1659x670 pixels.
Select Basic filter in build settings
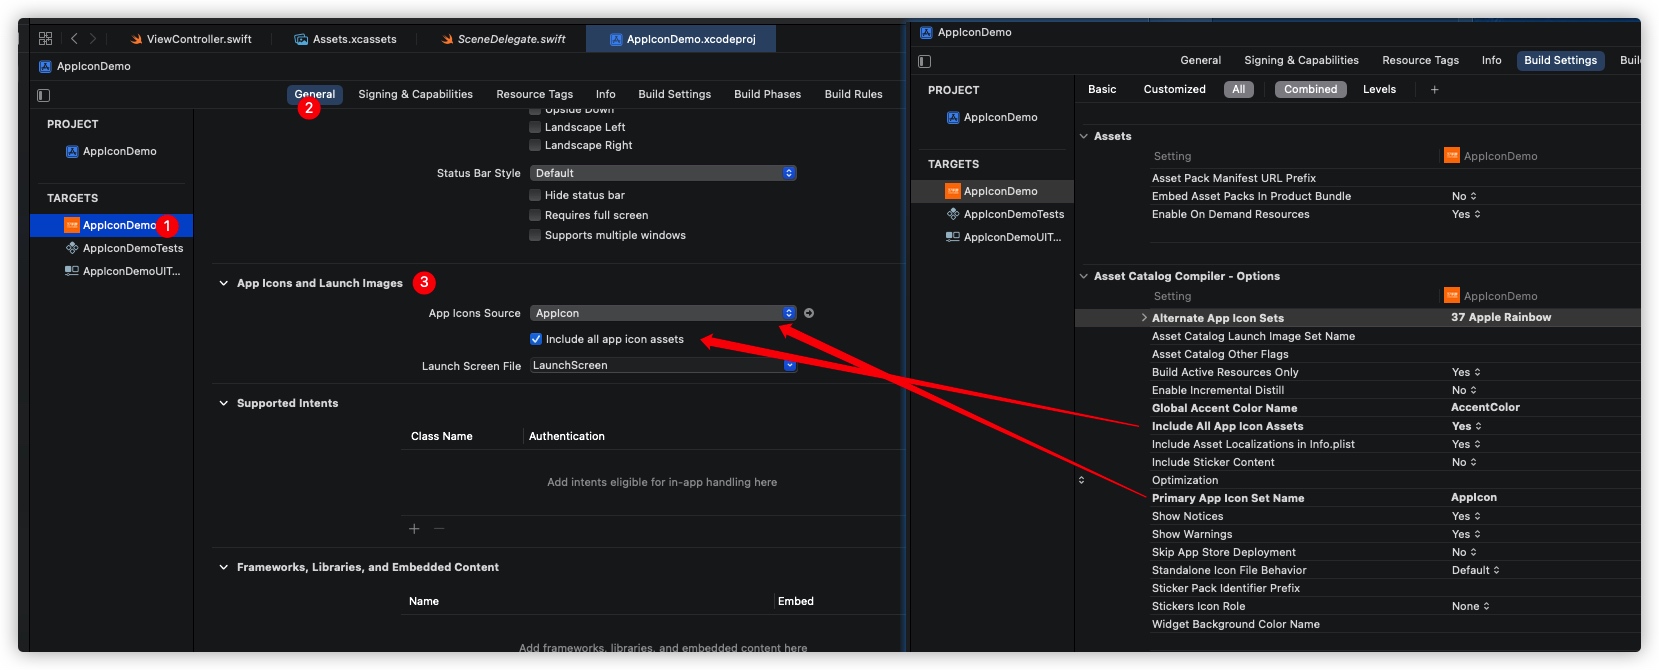pyautogui.click(x=1102, y=89)
